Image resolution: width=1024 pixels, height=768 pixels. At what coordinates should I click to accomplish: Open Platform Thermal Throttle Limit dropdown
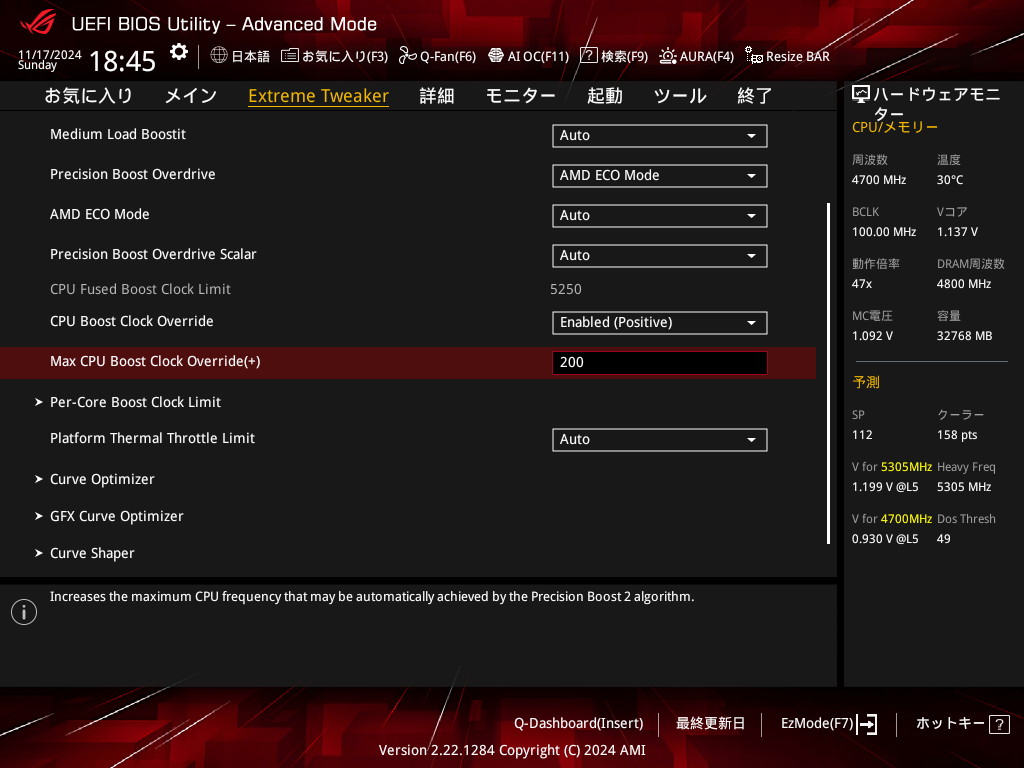click(660, 440)
